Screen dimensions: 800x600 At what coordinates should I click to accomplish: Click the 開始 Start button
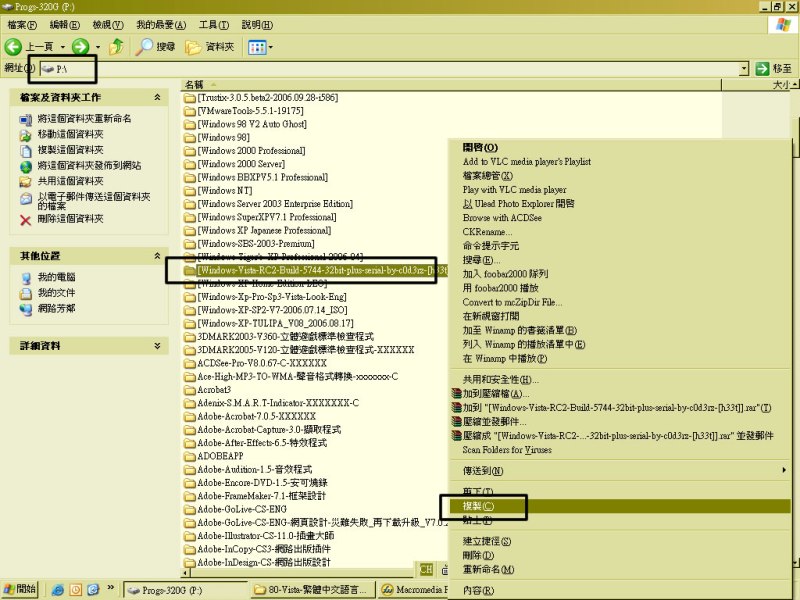coord(20,589)
